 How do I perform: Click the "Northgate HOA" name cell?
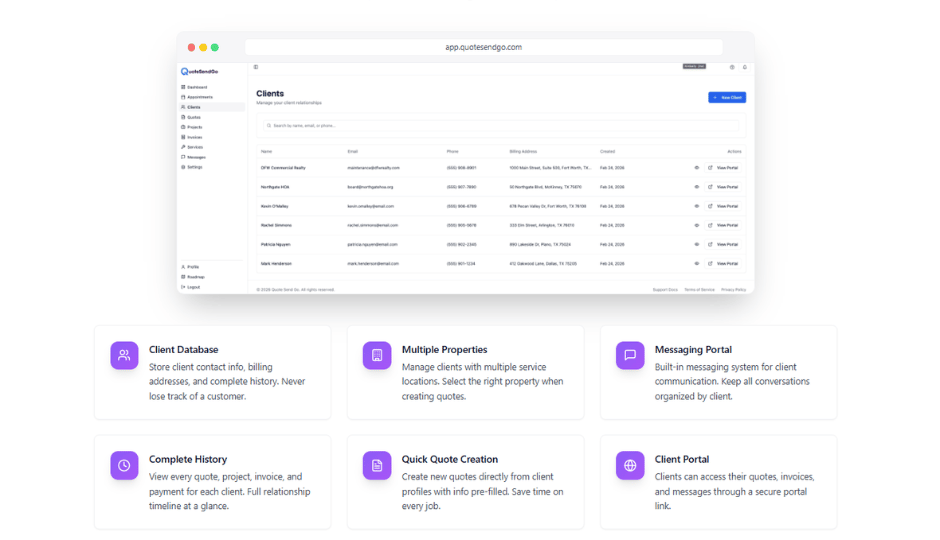pos(275,187)
